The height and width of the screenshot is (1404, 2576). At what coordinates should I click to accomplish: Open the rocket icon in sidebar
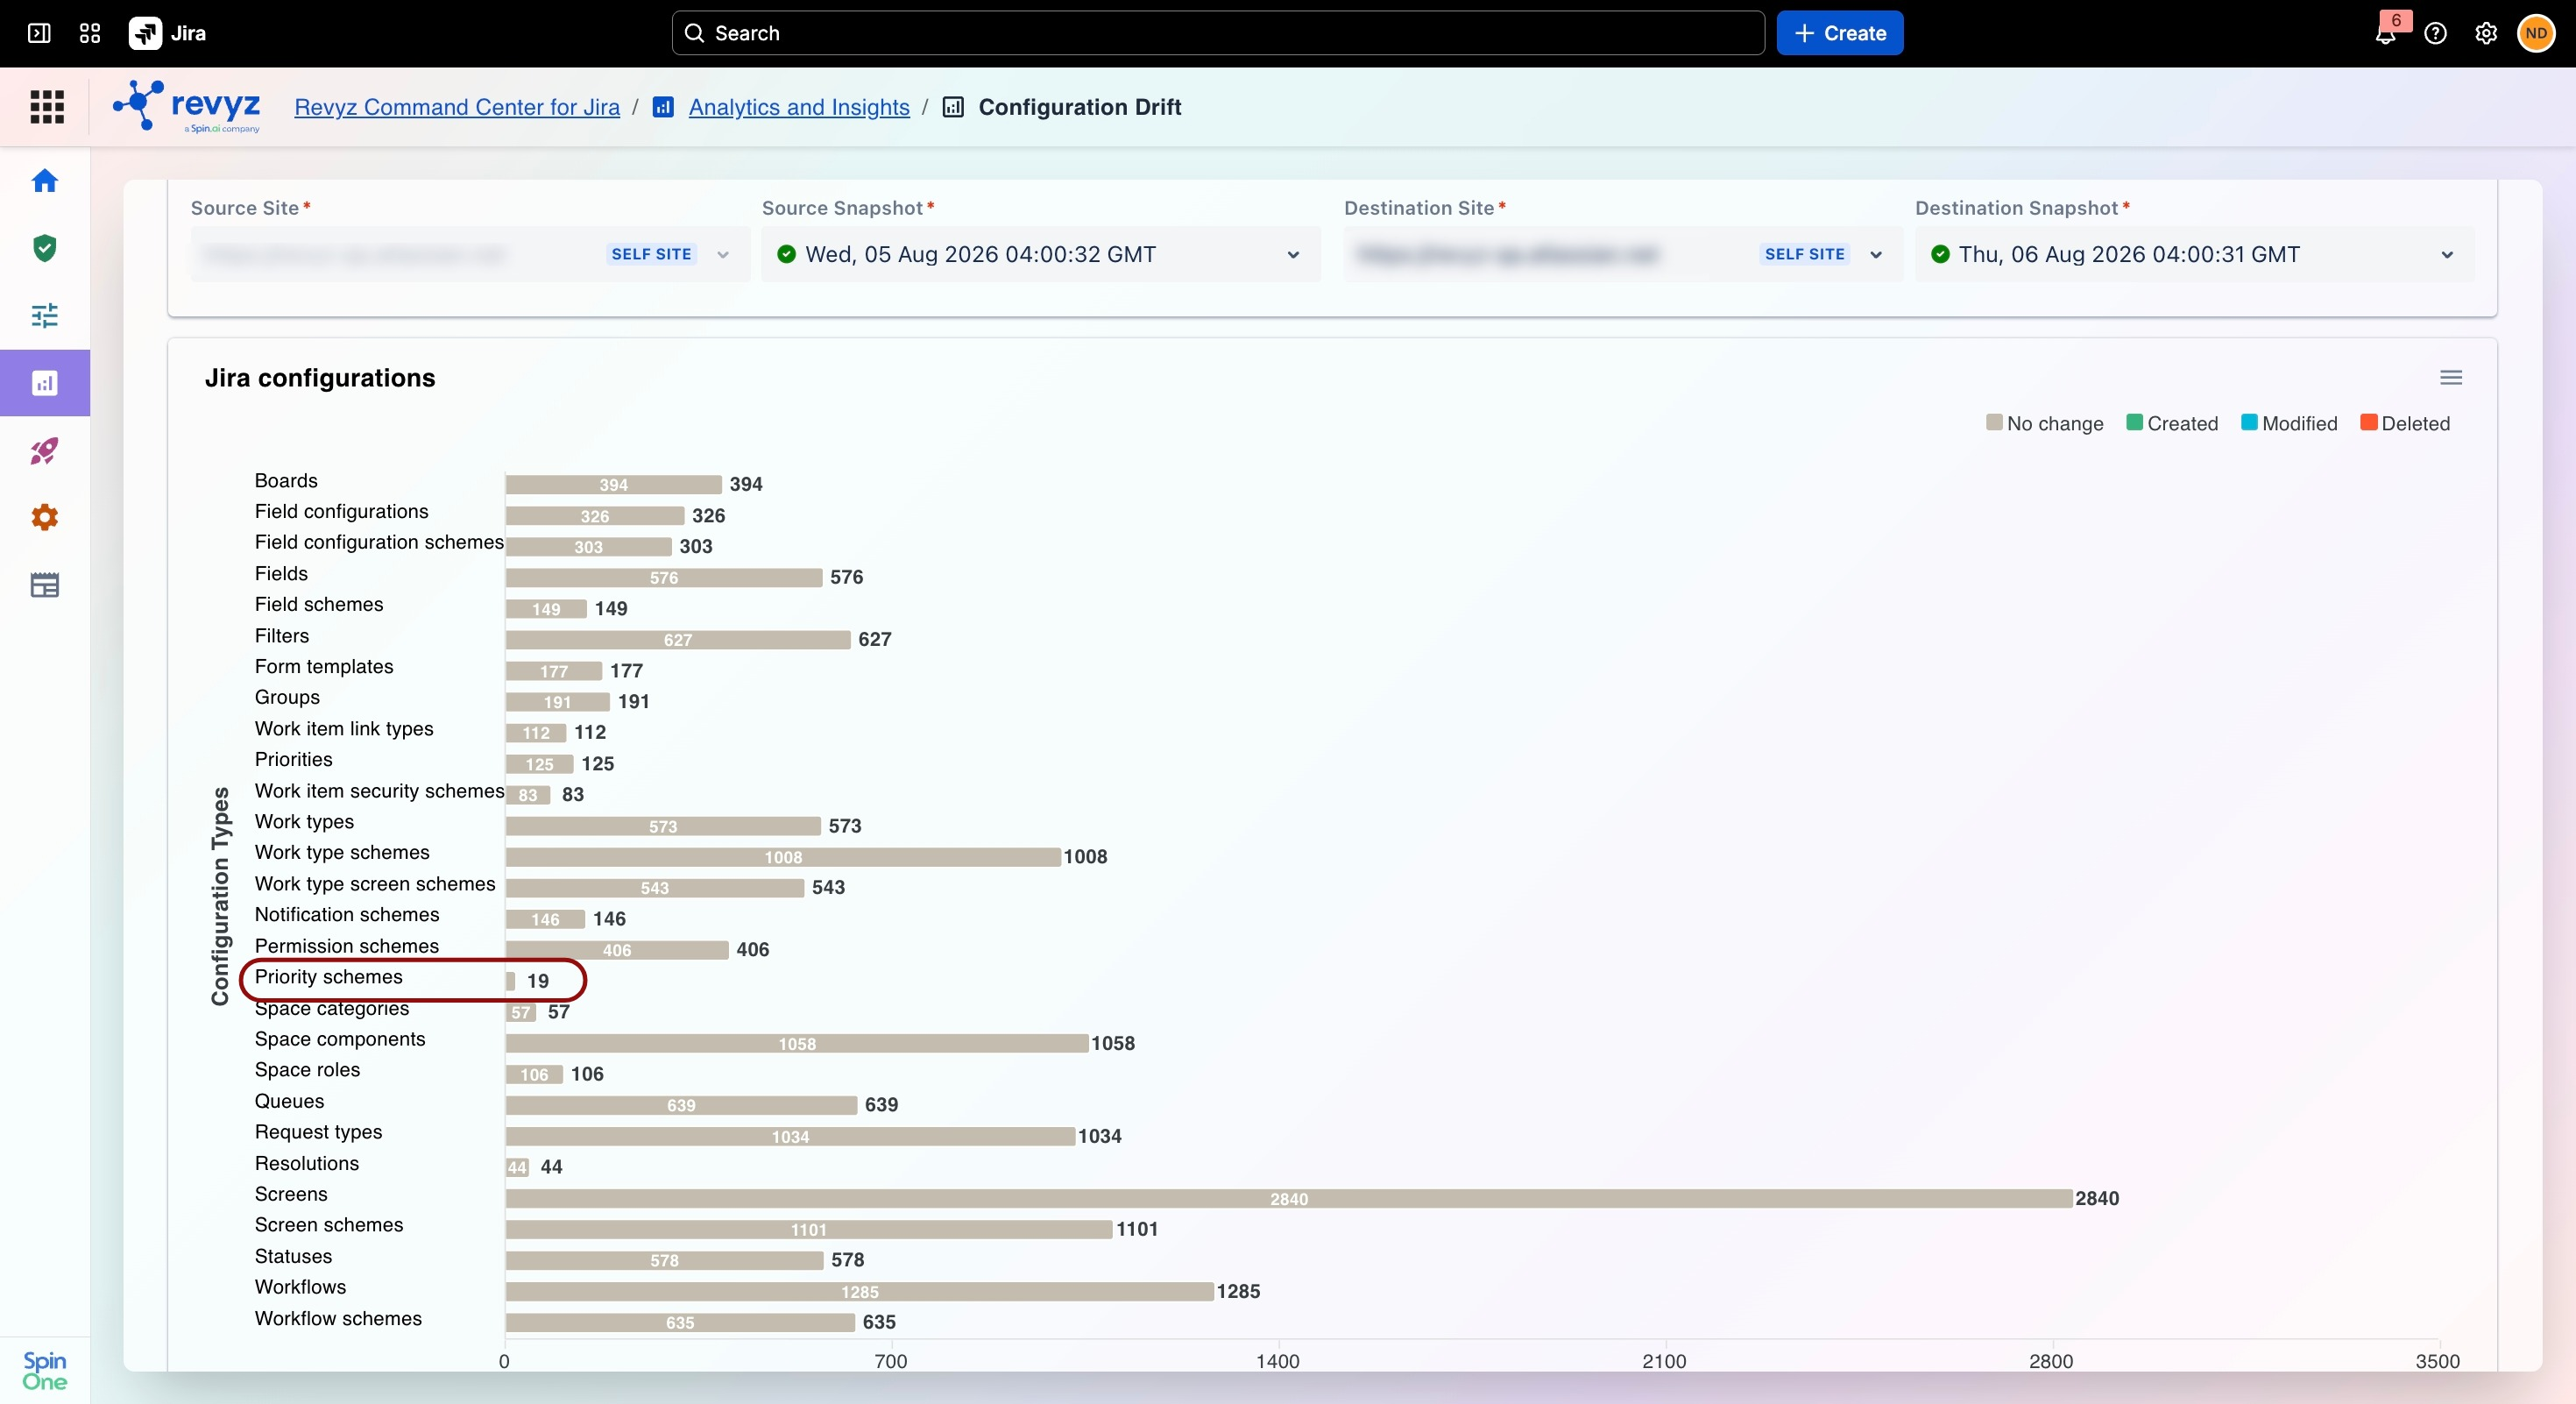tap(45, 451)
